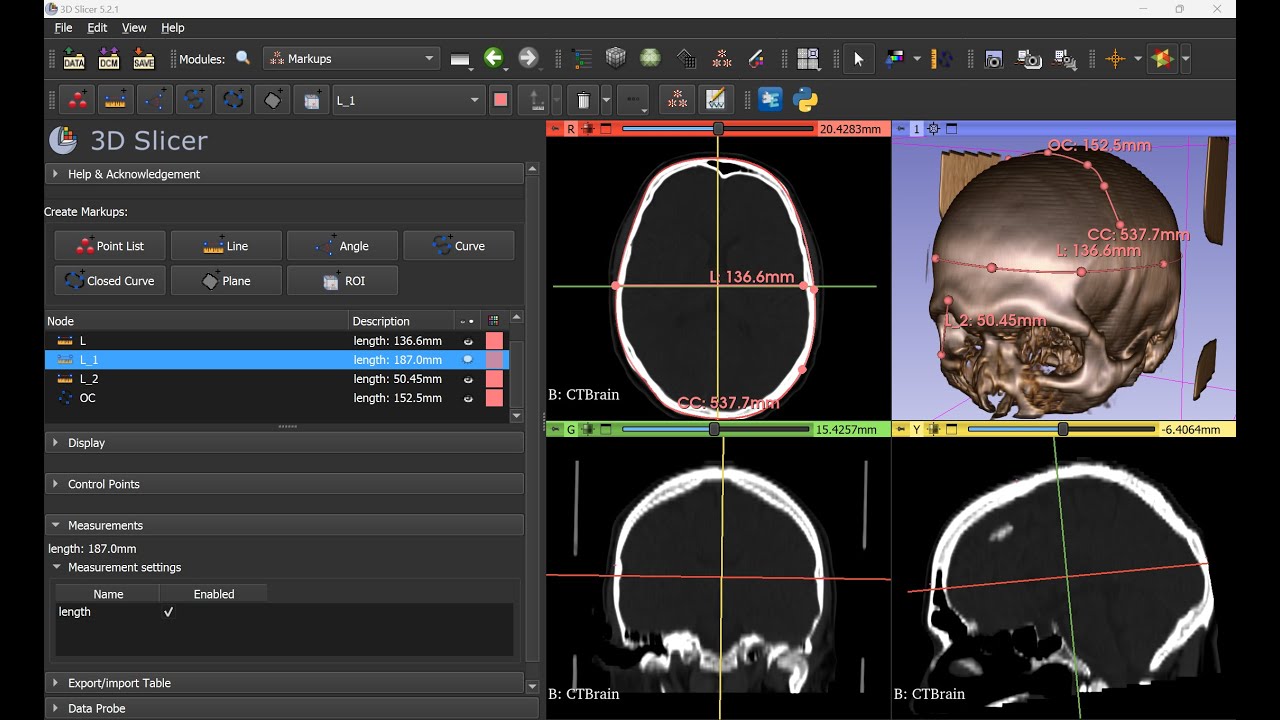
Task: Toggle the crosshair tool in toolbar
Action: pos(1115,59)
